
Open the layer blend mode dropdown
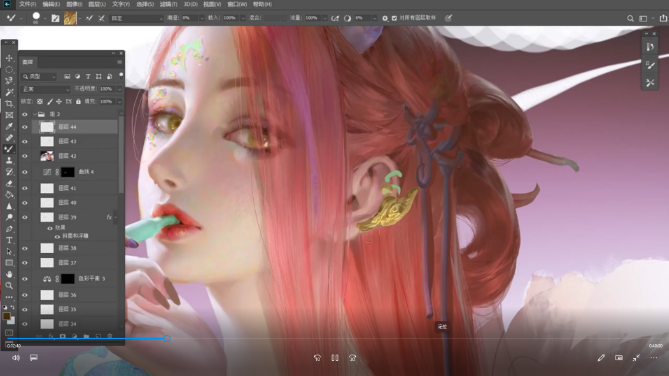pyautogui.click(x=46, y=89)
